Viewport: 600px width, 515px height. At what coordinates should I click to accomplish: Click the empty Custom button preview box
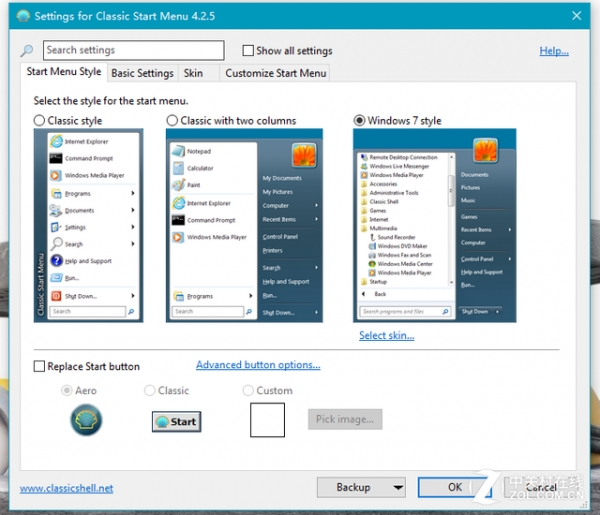pyautogui.click(x=267, y=420)
